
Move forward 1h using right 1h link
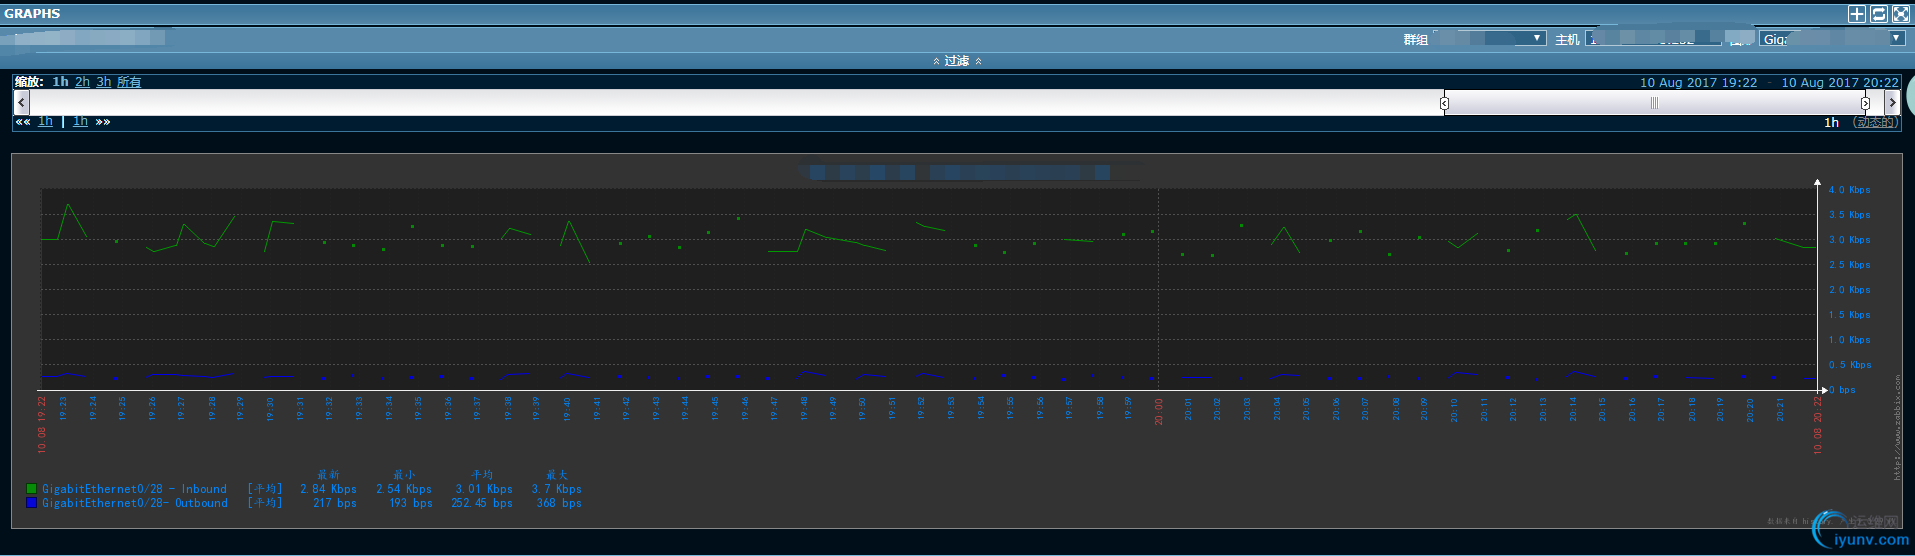pyautogui.click(x=80, y=122)
